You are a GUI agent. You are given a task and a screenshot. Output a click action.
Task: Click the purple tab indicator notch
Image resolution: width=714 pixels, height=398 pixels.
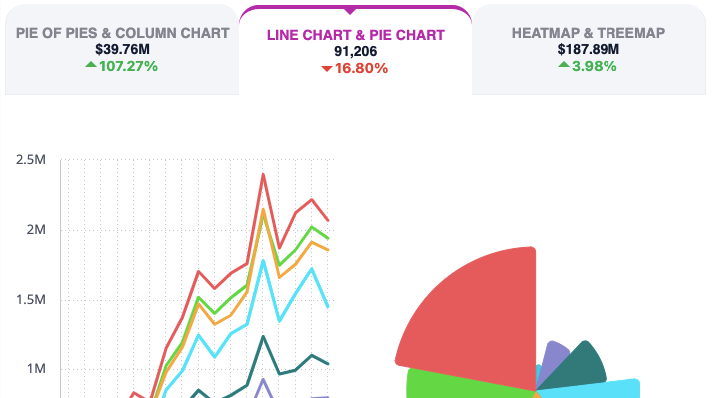point(350,11)
